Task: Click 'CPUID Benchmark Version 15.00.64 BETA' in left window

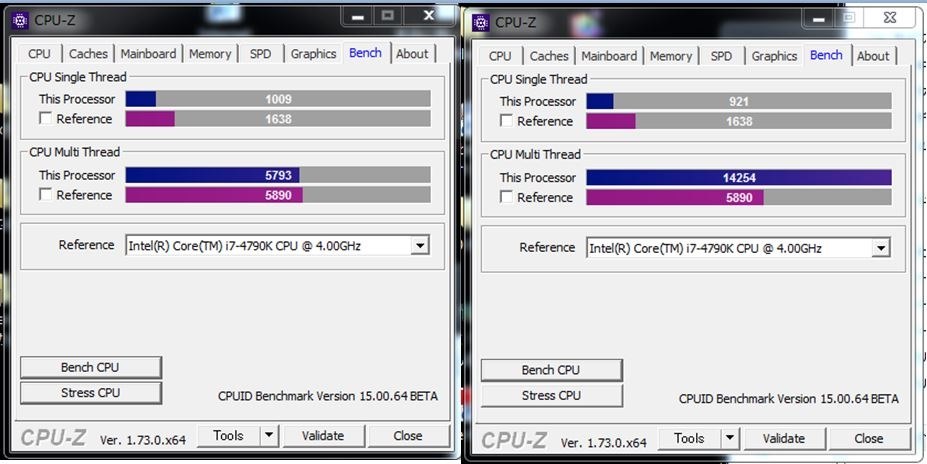Action: pos(328,396)
